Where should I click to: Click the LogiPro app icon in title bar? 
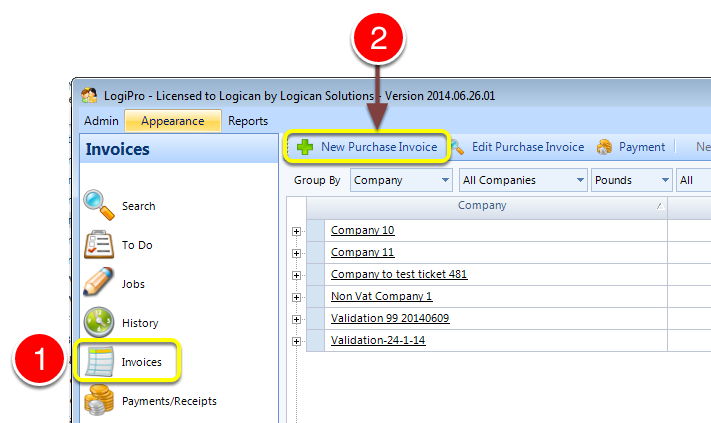[x=89, y=95]
